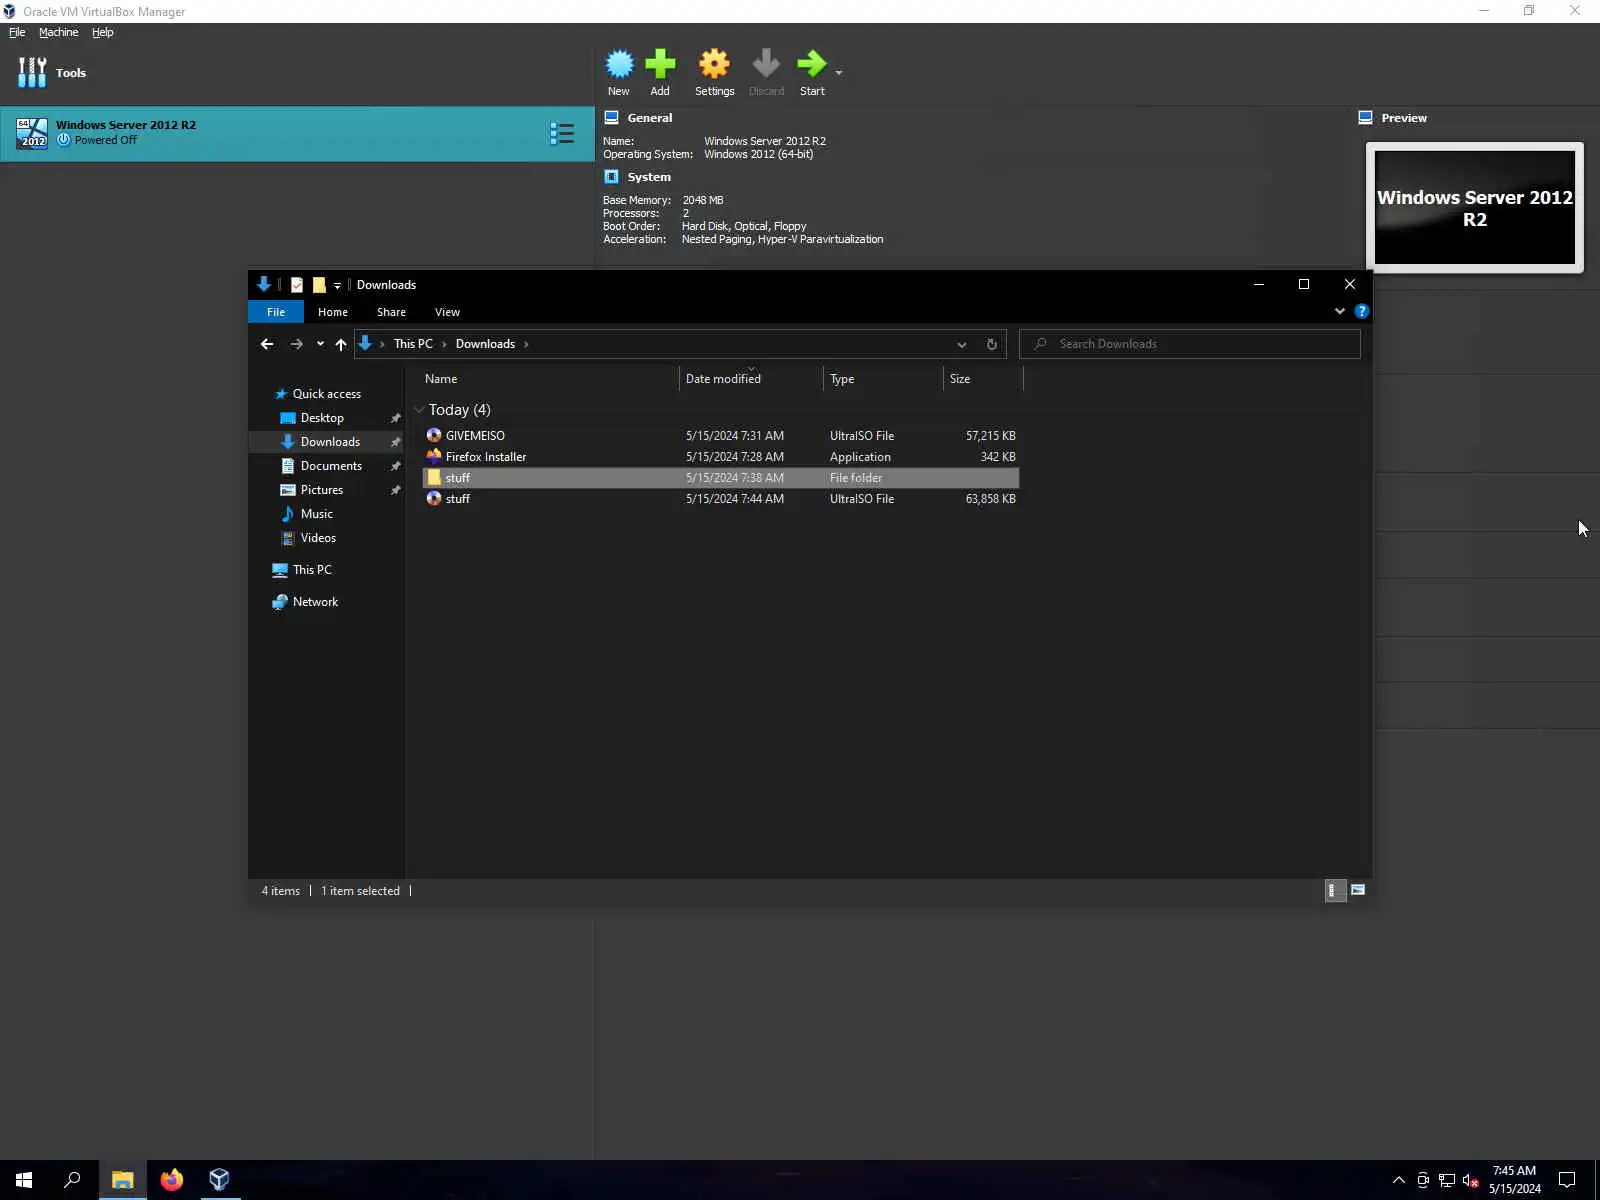Collapse the Today (4) group
The image size is (1600, 1200).
tap(419, 410)
